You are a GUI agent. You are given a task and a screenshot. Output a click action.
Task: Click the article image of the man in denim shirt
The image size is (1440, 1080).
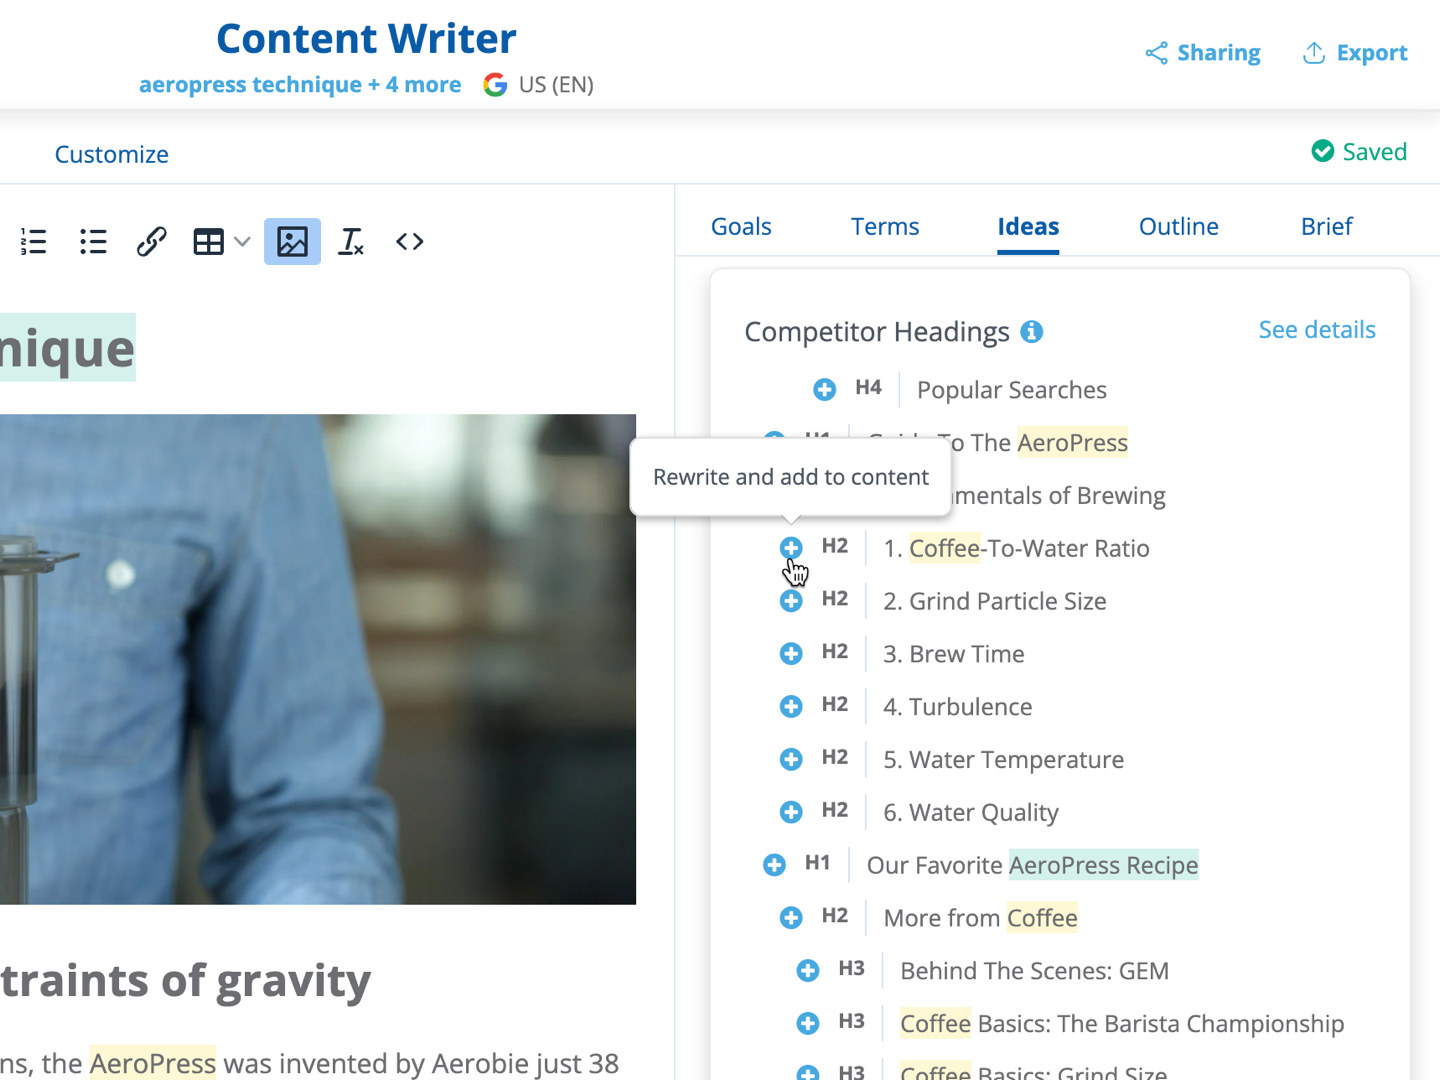pos(318,659)
